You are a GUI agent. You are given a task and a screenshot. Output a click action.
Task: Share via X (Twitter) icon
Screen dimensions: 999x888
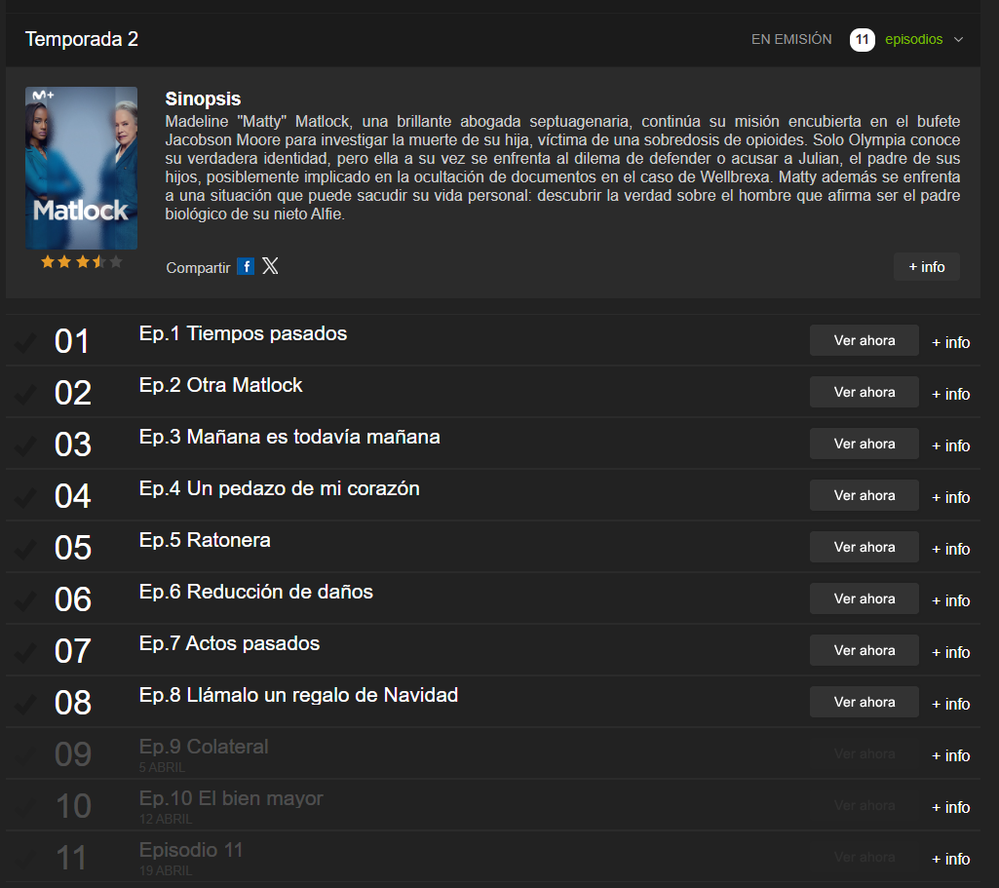(x=270, y=266)
